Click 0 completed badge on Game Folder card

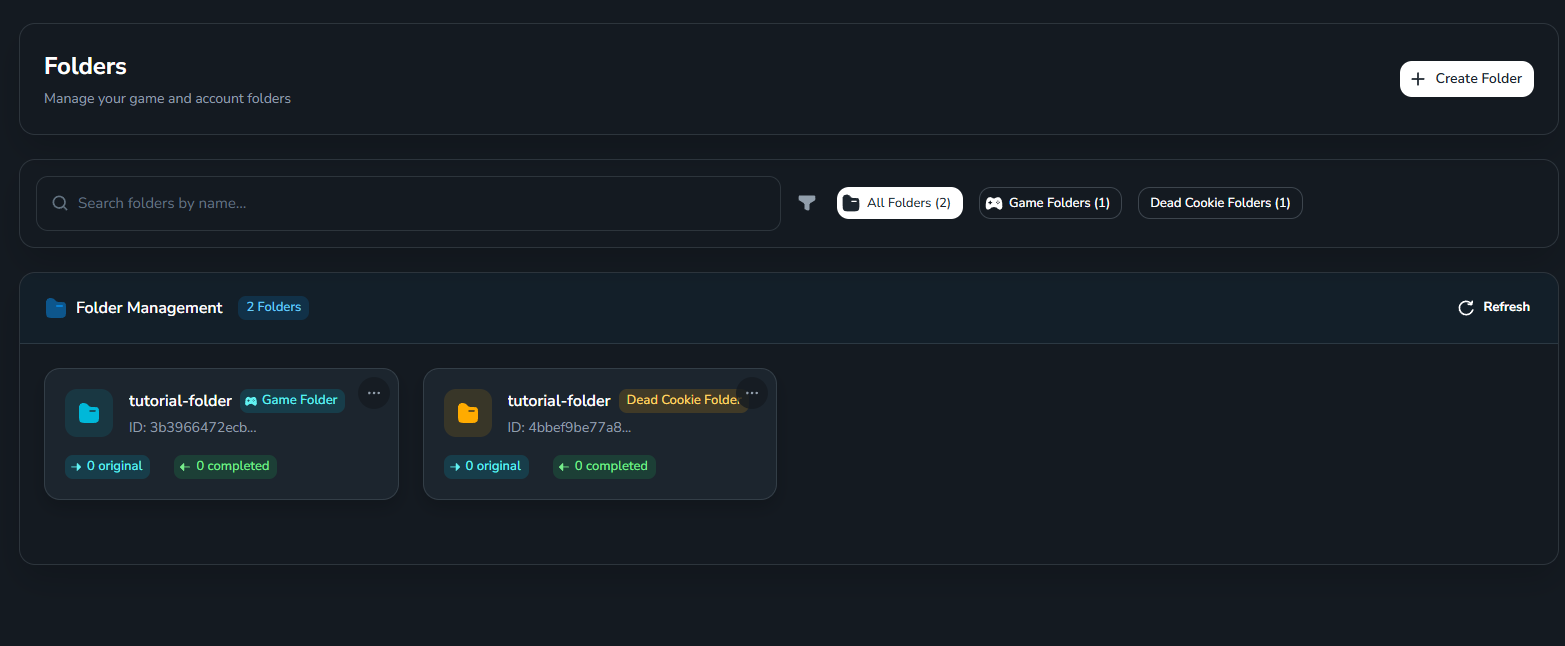click(225, 466)
